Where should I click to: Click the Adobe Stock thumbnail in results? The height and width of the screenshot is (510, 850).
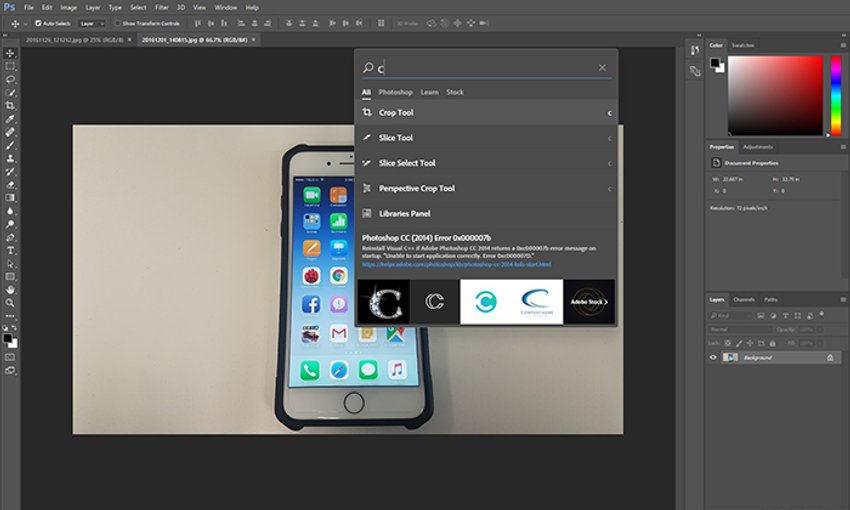coord(589,301)
